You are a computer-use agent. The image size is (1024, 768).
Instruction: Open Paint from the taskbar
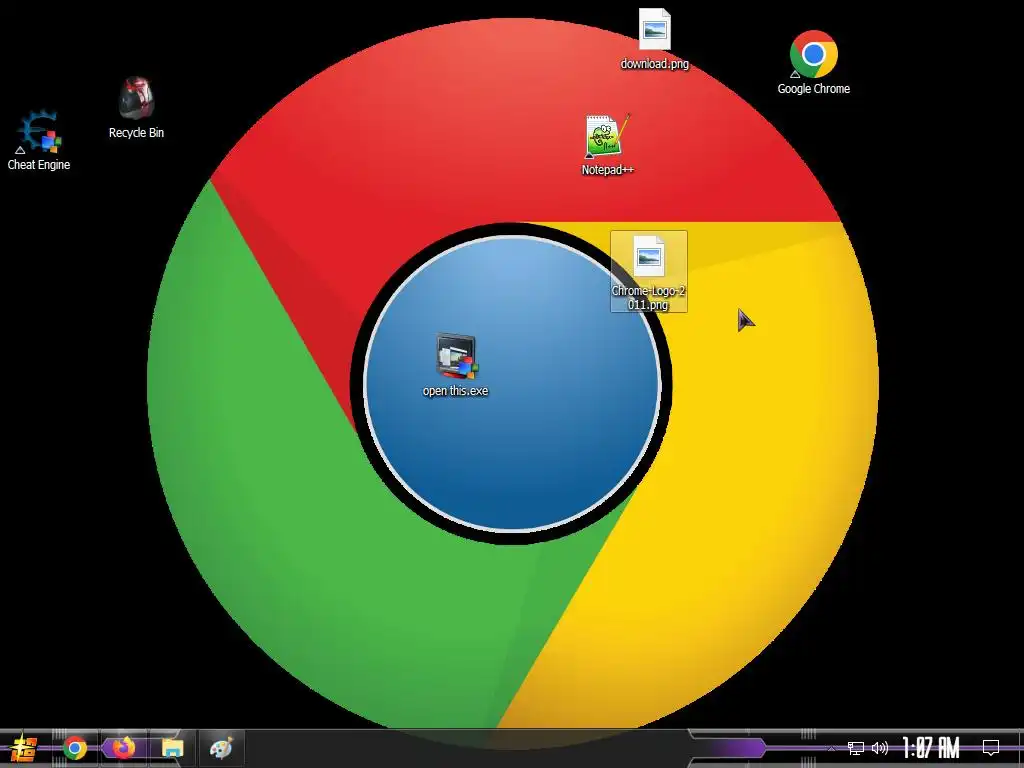pos(221,748)
